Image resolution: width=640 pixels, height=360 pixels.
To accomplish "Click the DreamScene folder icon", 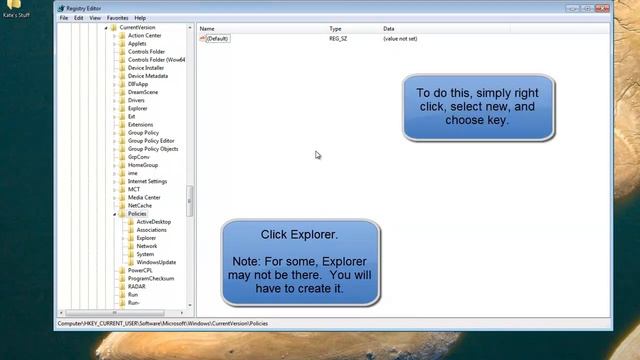I will pyautogui.click(x=122, y=92).
